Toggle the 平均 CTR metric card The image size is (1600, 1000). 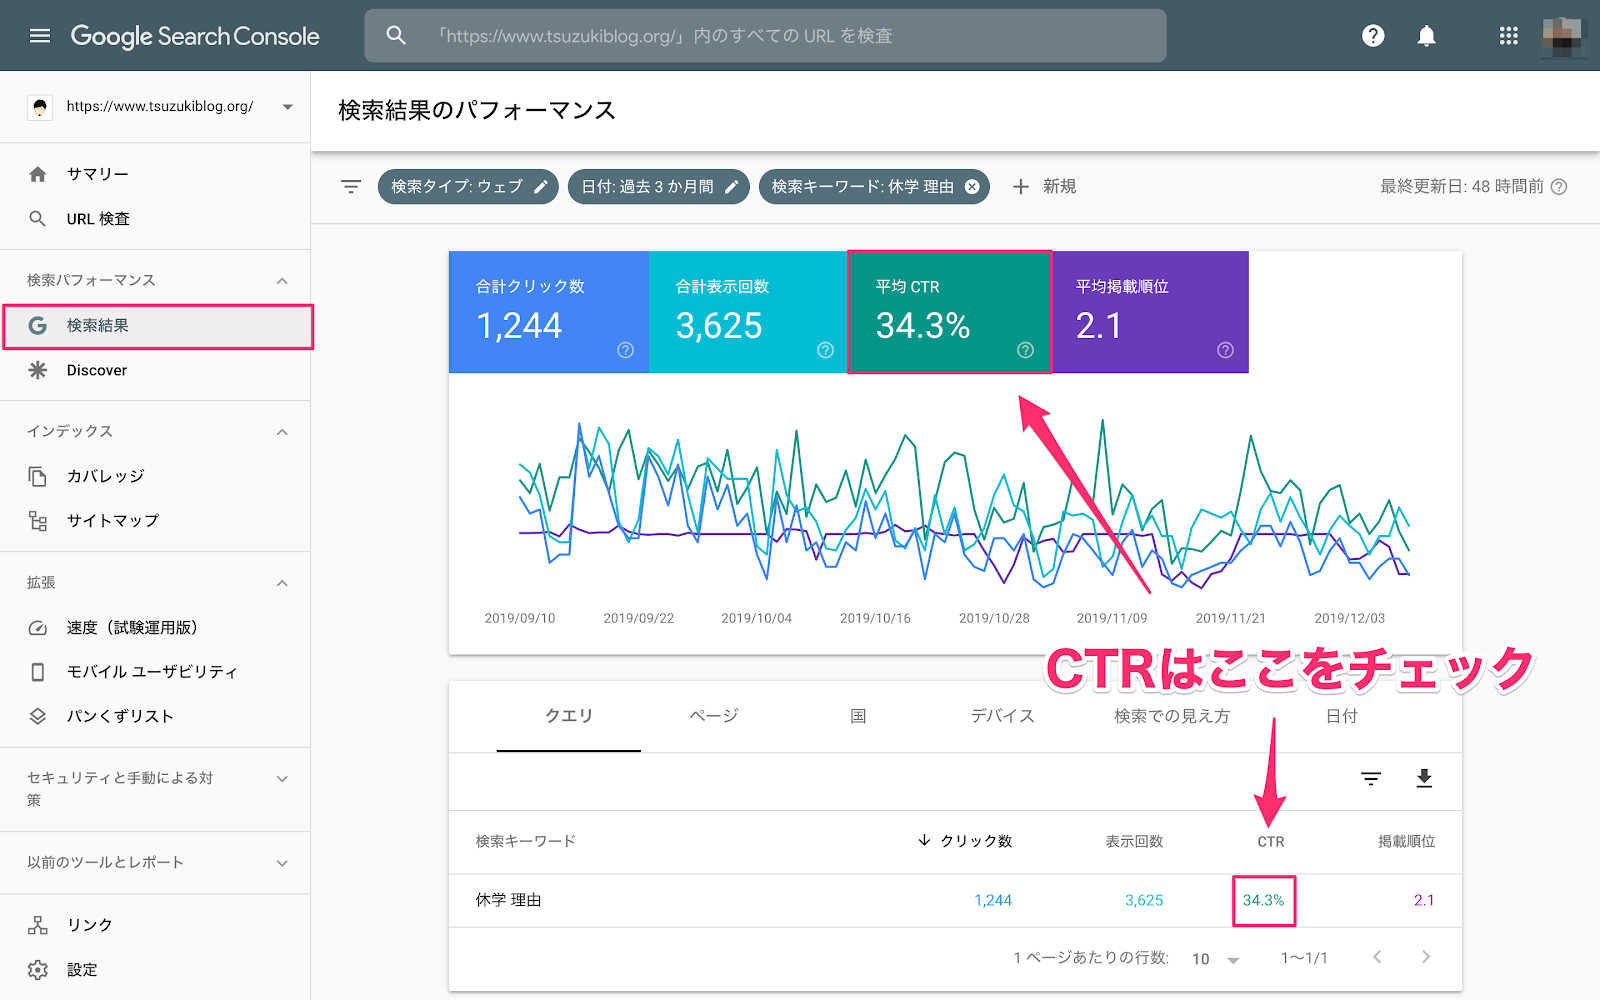[x=949, y=312]
